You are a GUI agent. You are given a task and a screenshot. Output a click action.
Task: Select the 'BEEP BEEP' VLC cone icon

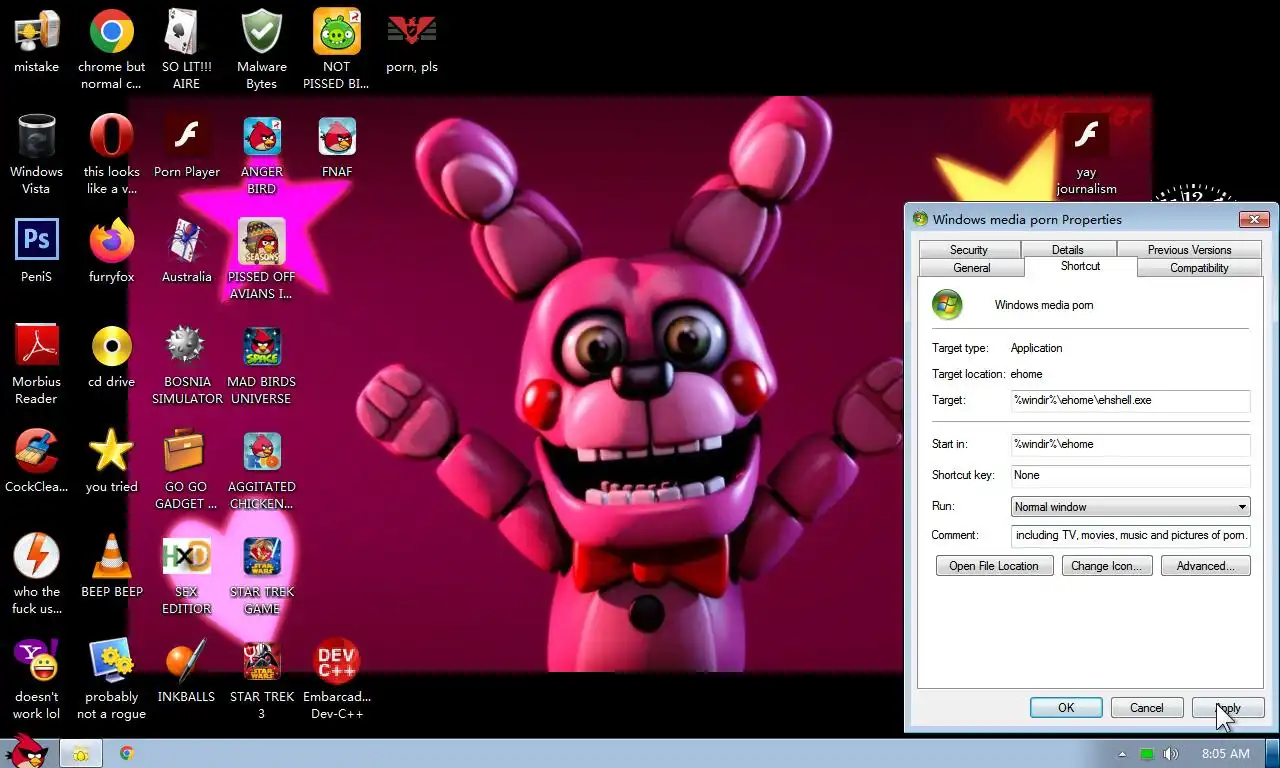click(x=112, y=565)
